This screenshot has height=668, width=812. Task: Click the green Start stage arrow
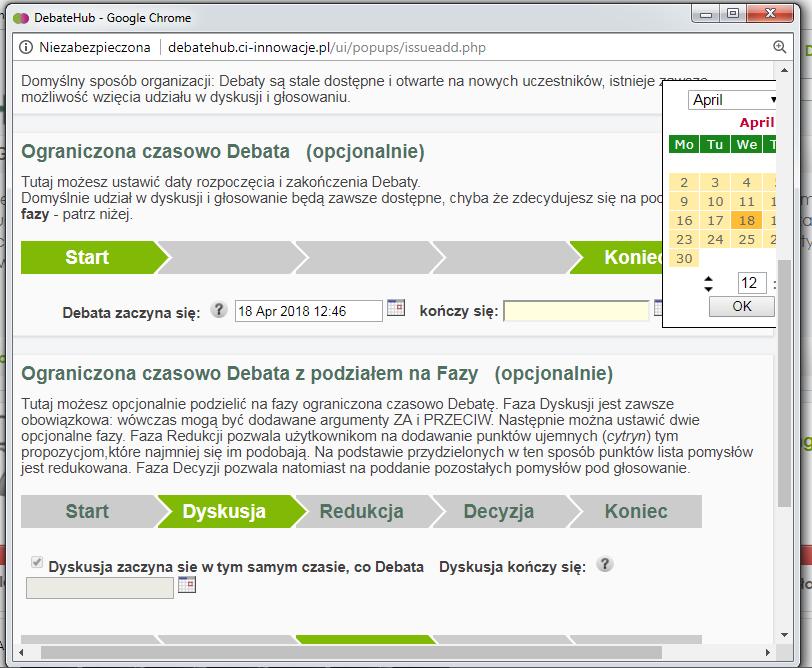94,257
